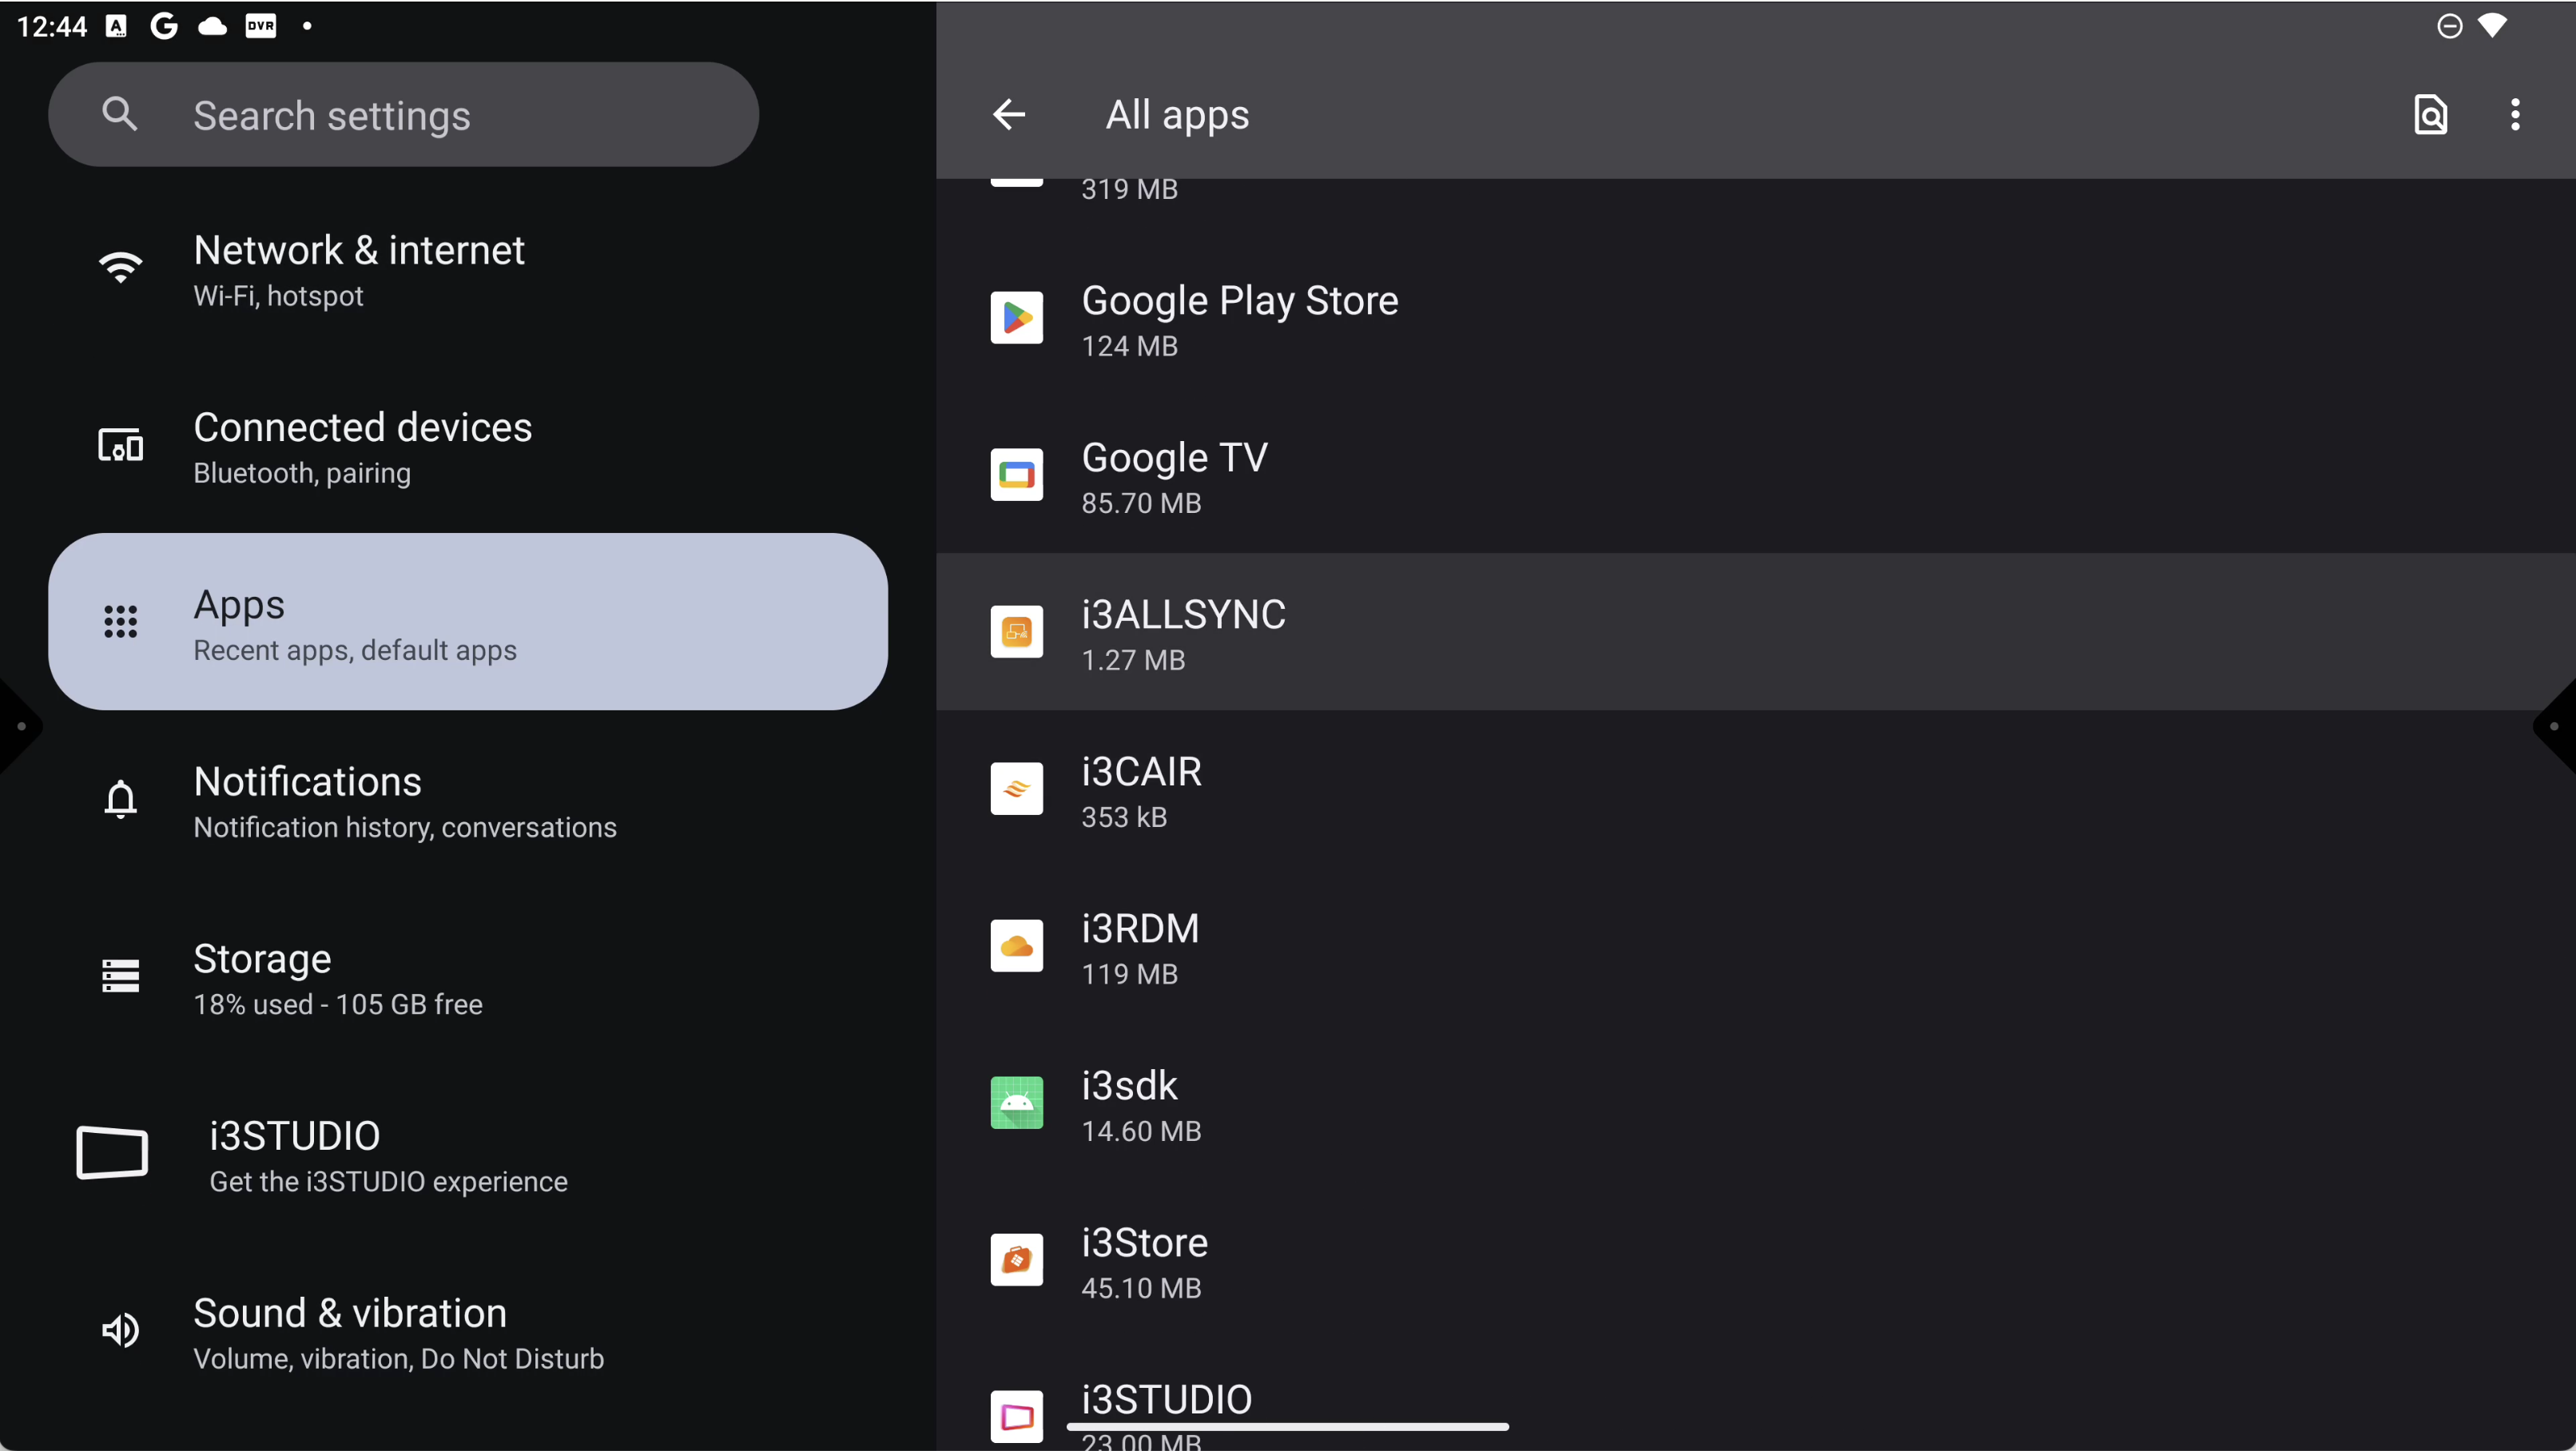Viewport: 2576px width, 1451px height.
Task: Click the i3CAIR app icon
Action: click(1016, 789)
